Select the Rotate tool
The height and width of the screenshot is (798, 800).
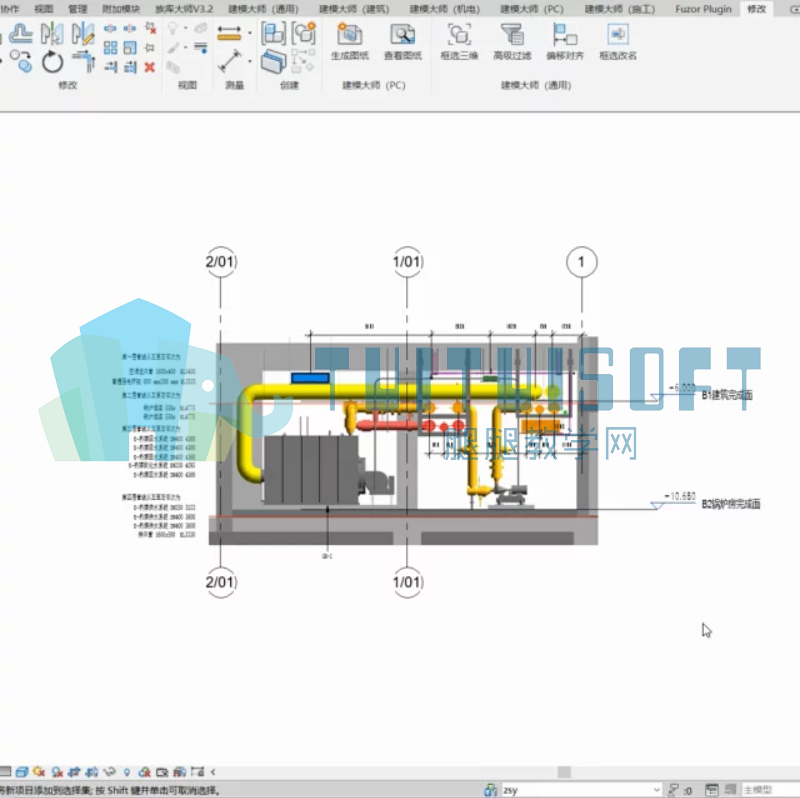[x=53, y=63]
